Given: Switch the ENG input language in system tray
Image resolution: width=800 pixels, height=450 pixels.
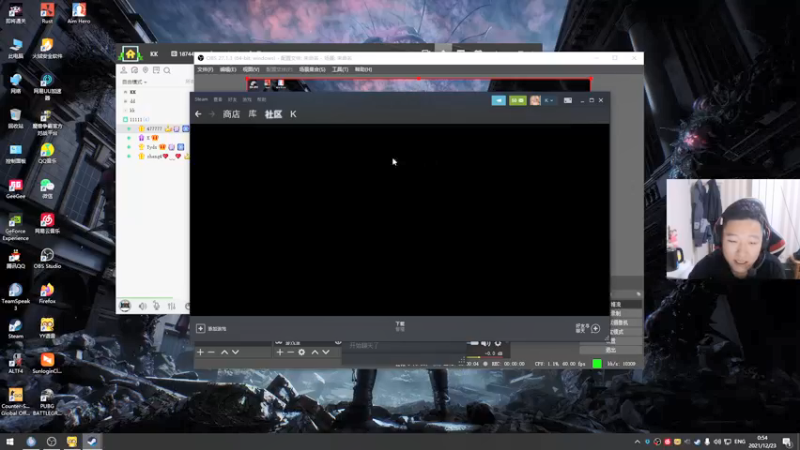Looking at the screenshot, I should (x=740, y=442).
